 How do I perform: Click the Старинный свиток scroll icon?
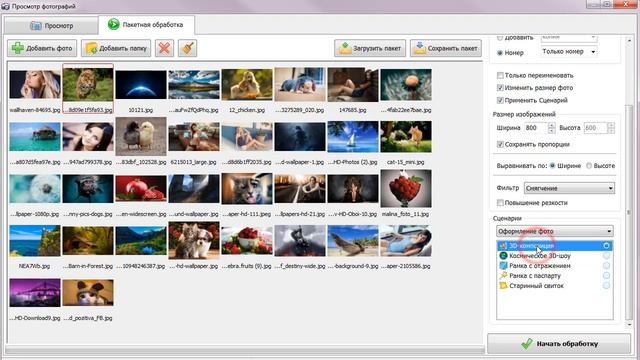503,286
